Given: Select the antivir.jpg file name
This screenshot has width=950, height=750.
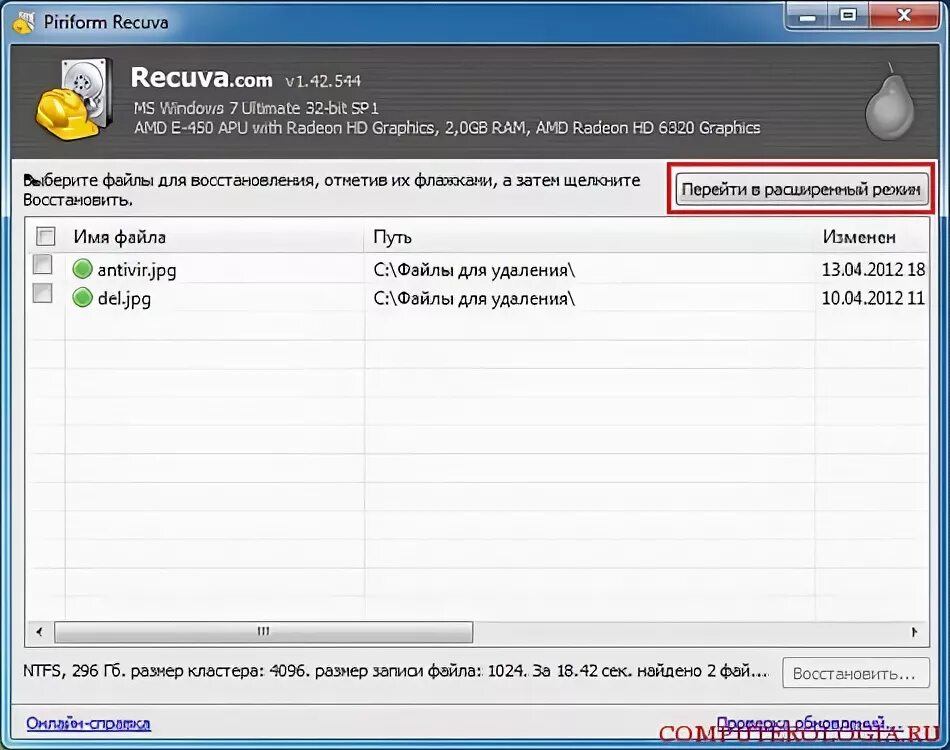Looking at the screenshot, I should pos(137,270).
